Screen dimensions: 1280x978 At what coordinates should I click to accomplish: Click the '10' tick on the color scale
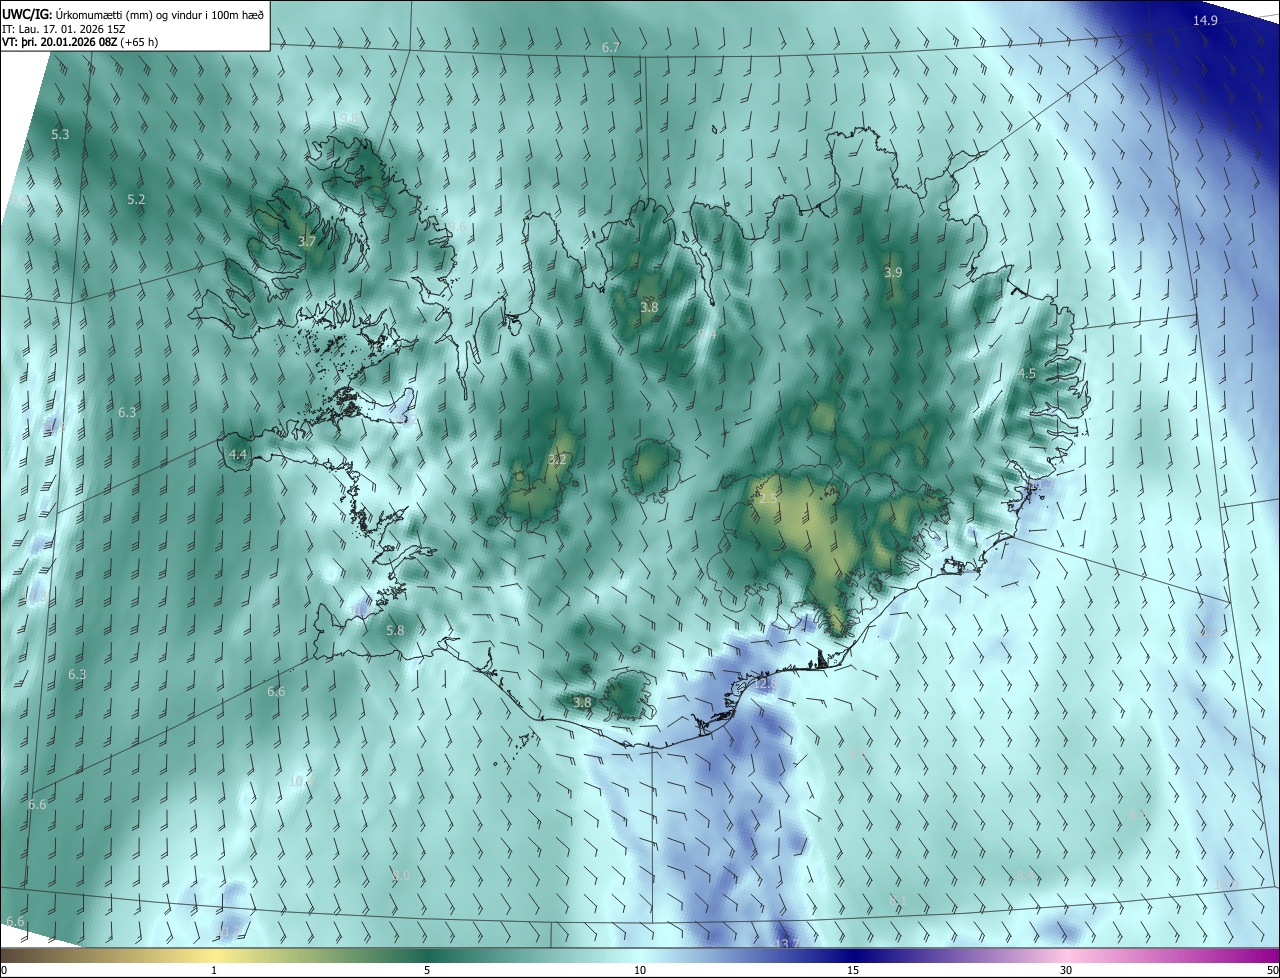click(x=640, y=970)
